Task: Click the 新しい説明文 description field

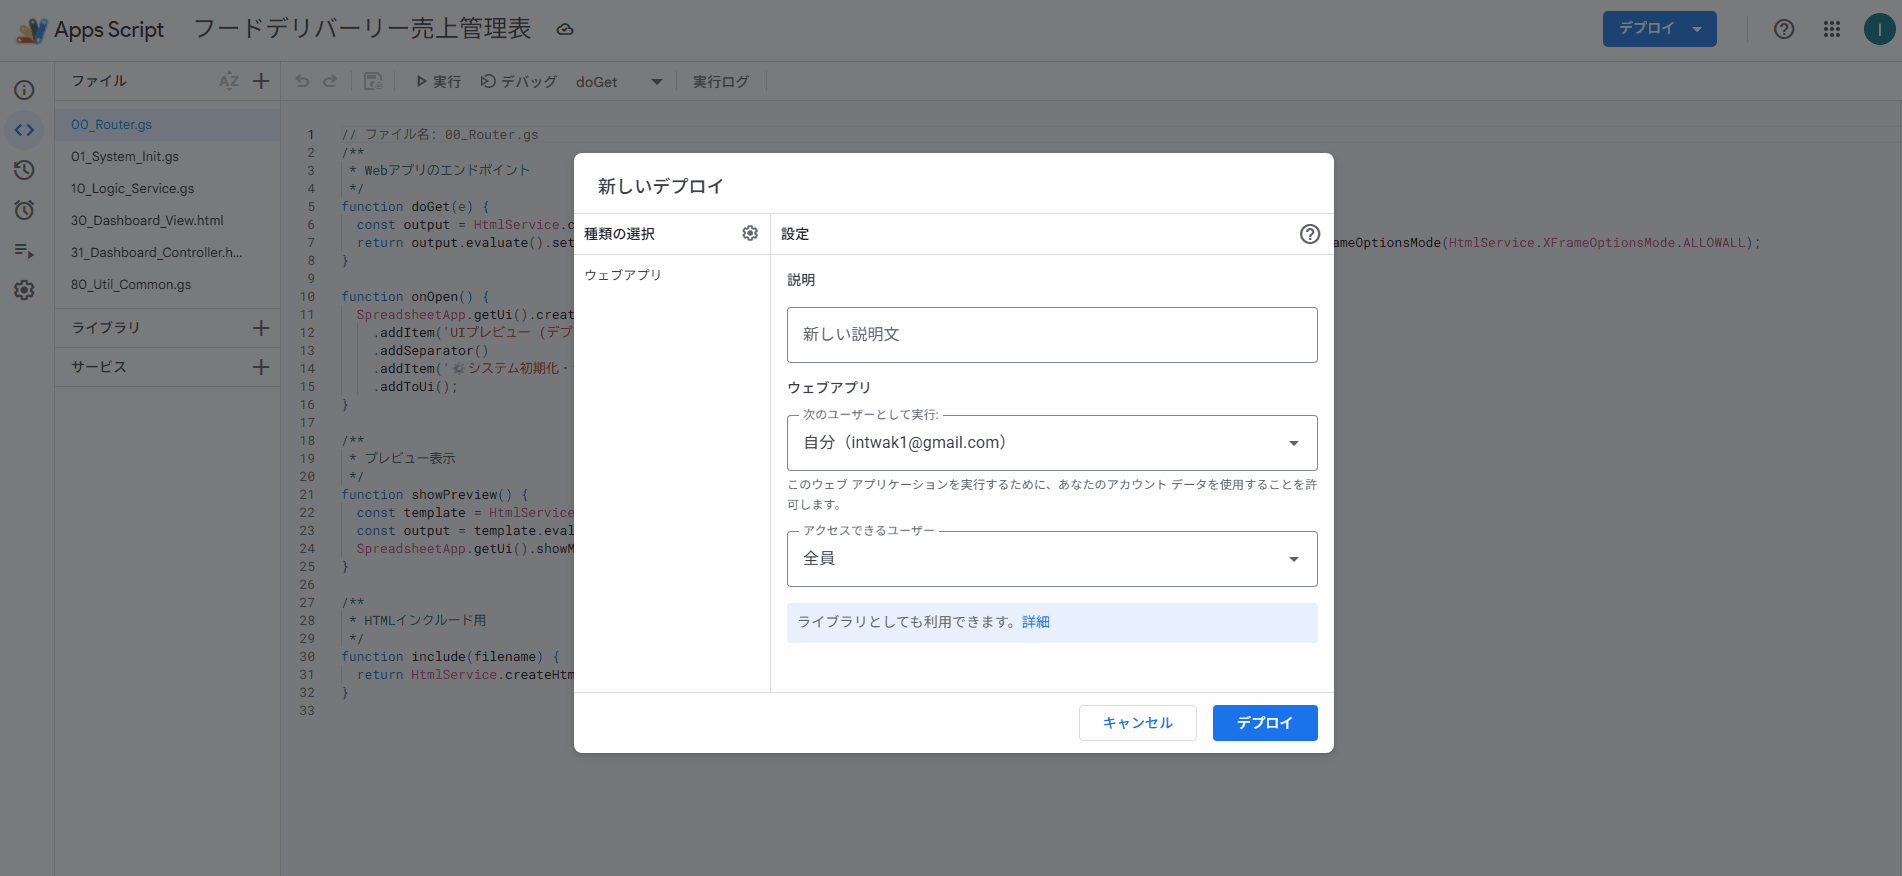Action: (1052, 335)
